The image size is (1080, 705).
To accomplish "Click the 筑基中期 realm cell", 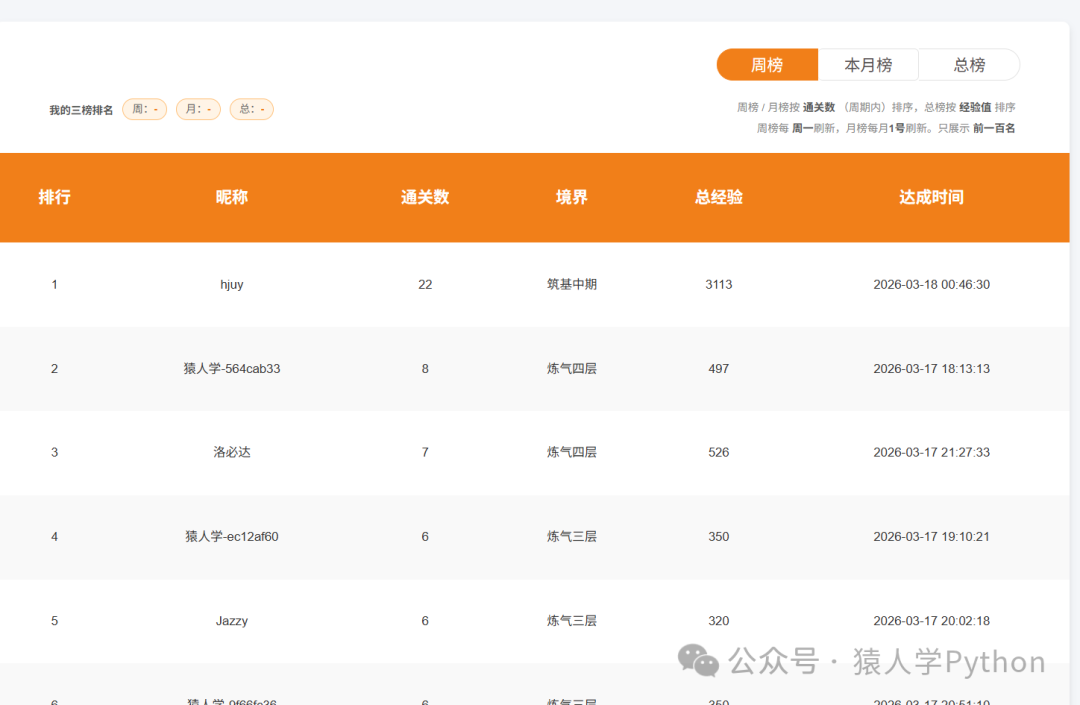I will [x=572, y=284].
